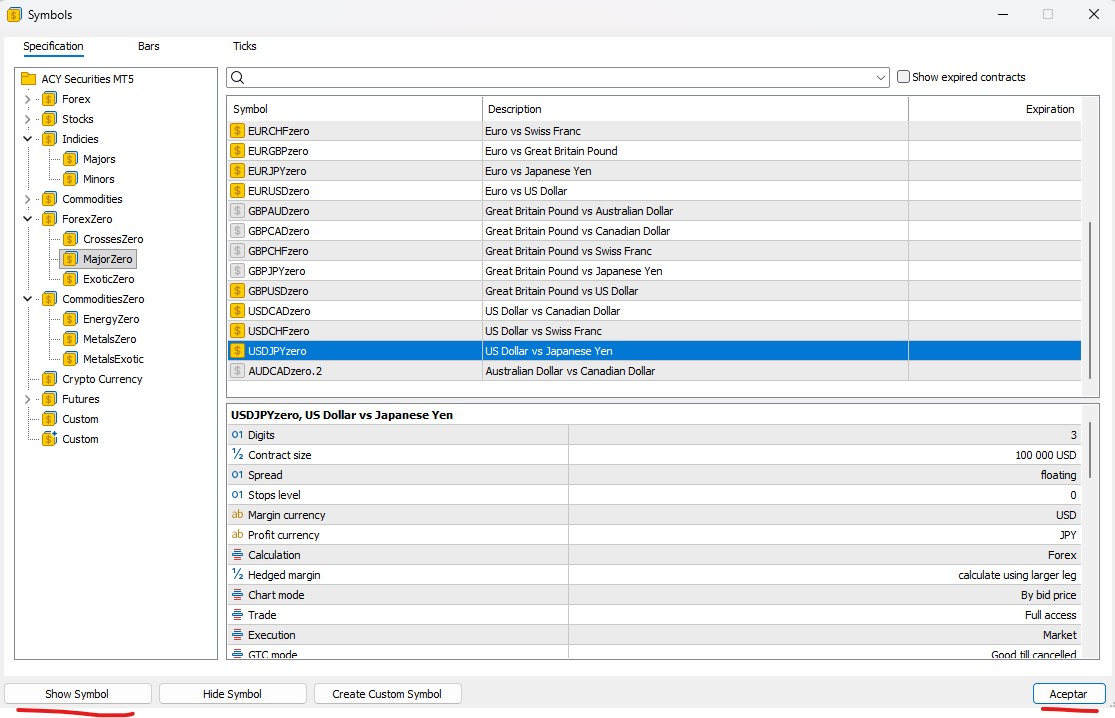Enable Show expired contracts checkbox
Image resolution: width=1115 pixels, height=718 pixels.
click(904, 77)
